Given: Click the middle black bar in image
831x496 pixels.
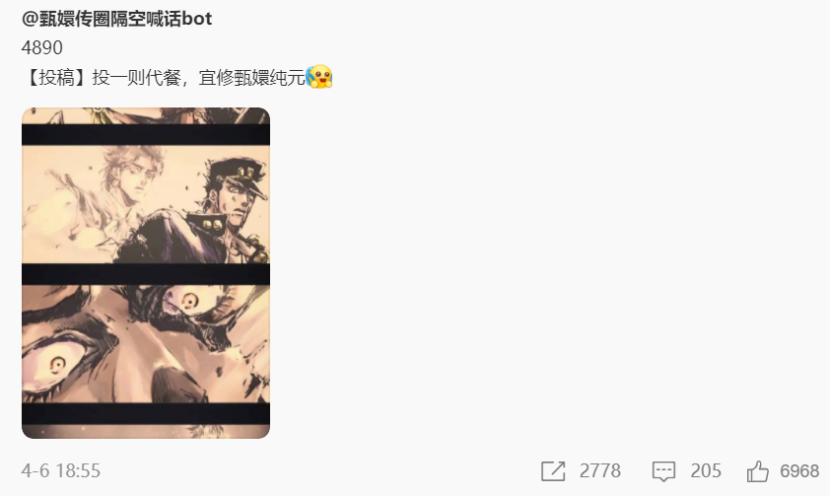Looking at the screenshot, I should pyautogui.click(x=146, y=274).
